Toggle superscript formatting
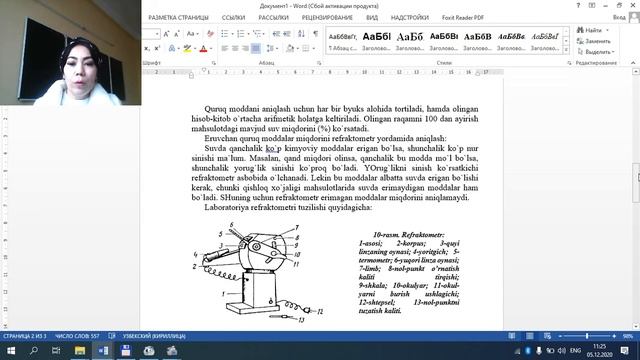Viewport: 640px width, 360px height. [x=157, y=49]
